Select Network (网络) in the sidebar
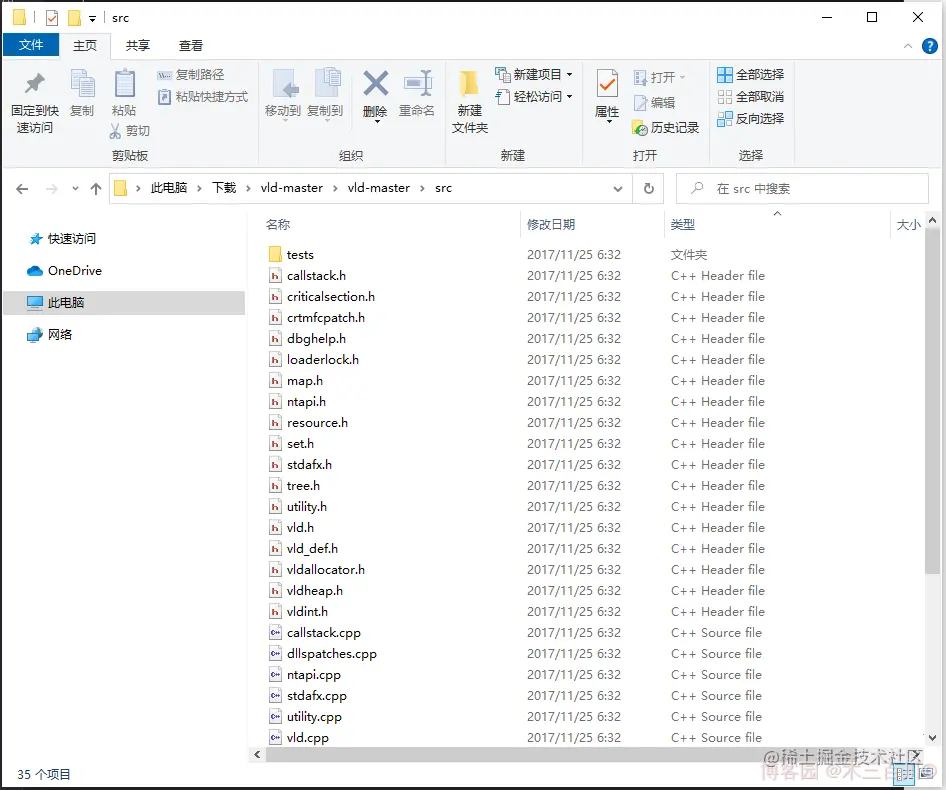The width and height of the screenshot is (946, 790). 50,335
